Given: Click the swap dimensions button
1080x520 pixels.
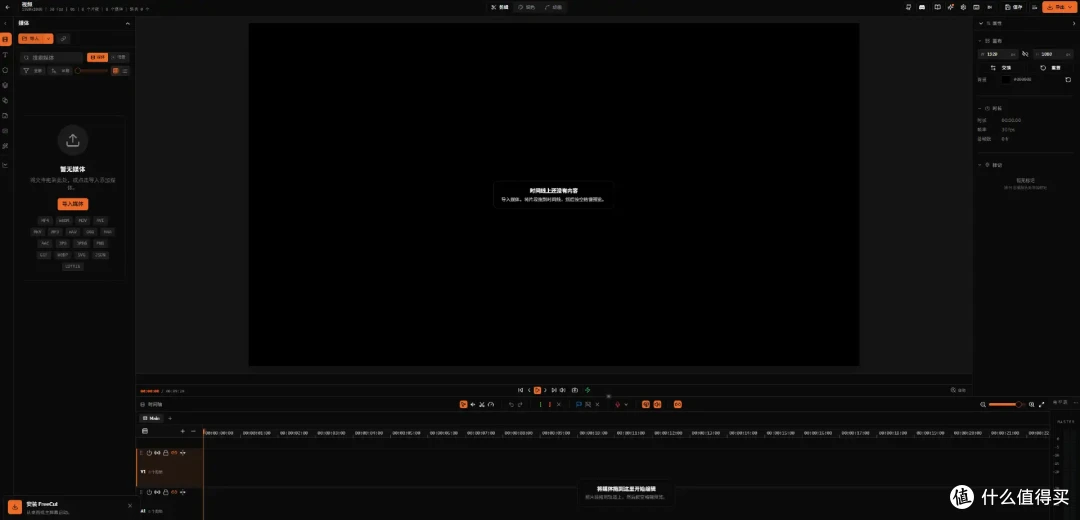Looking at the screenshot, I should tap(1001, 67).
